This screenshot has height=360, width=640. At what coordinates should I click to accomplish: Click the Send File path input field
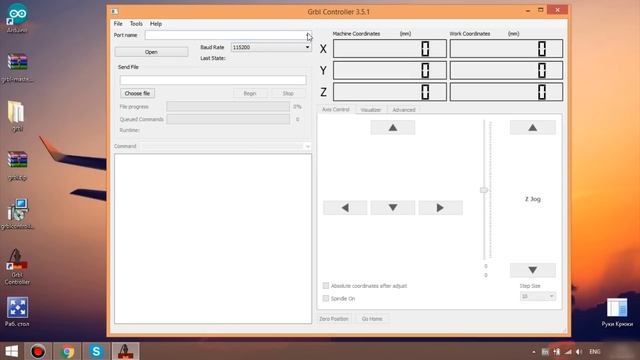(x=213, y=80)
